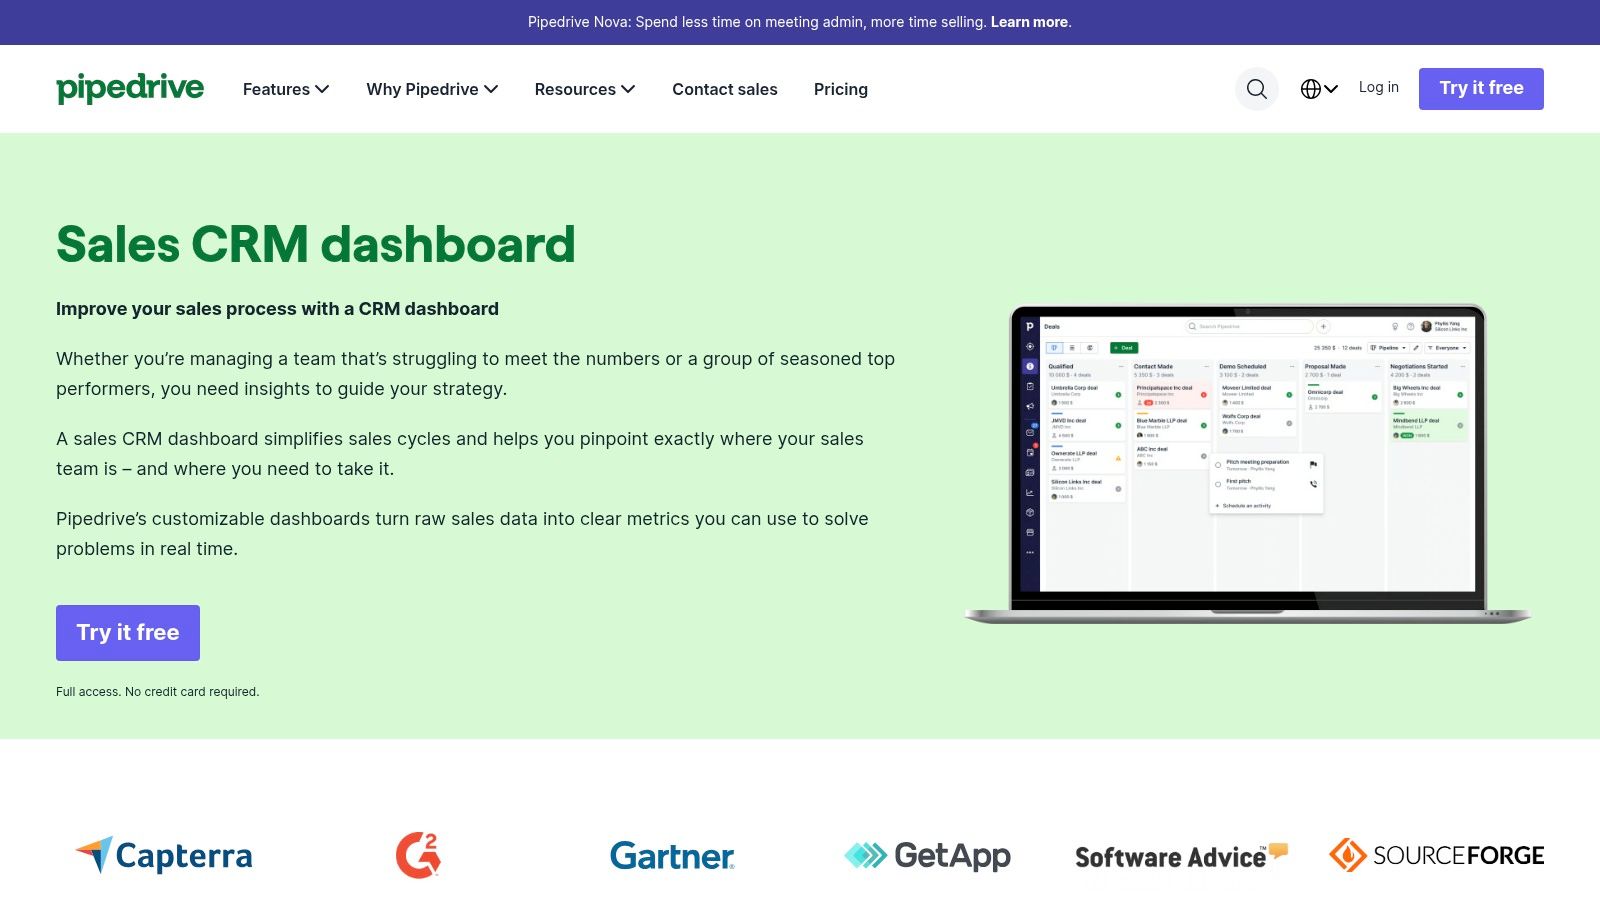The width and height of the screenshot is (1600, 900).
Task: Expand the Resources menu
Action: tap(585, 89)
